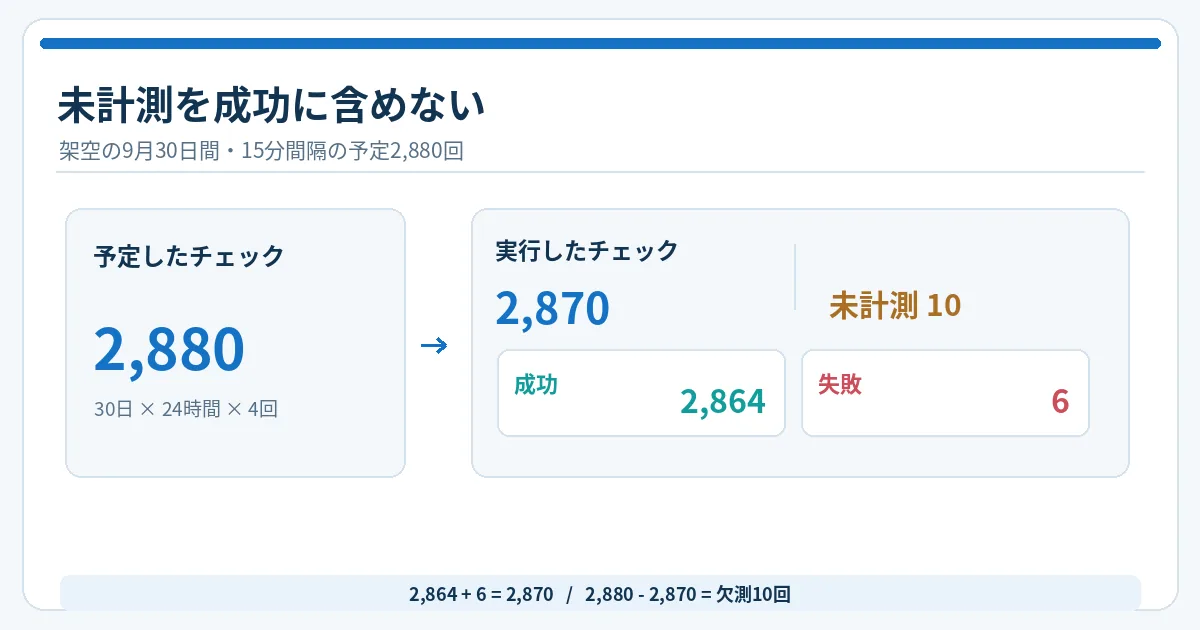Click the large 2,880 planned count
The image size is (1200, 630).
(x=169, y=349)
